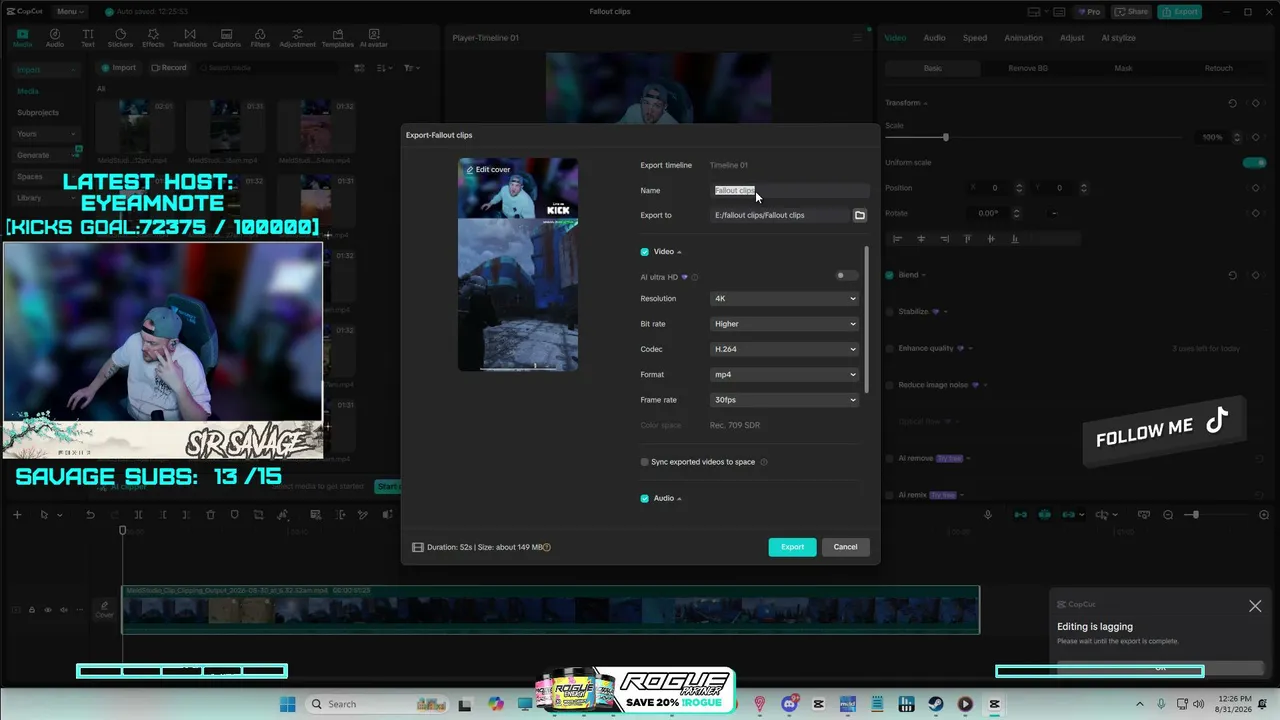This screenshot has width=1280, height=720.
Task: Click the Search media field
Action: coord(270,68)
